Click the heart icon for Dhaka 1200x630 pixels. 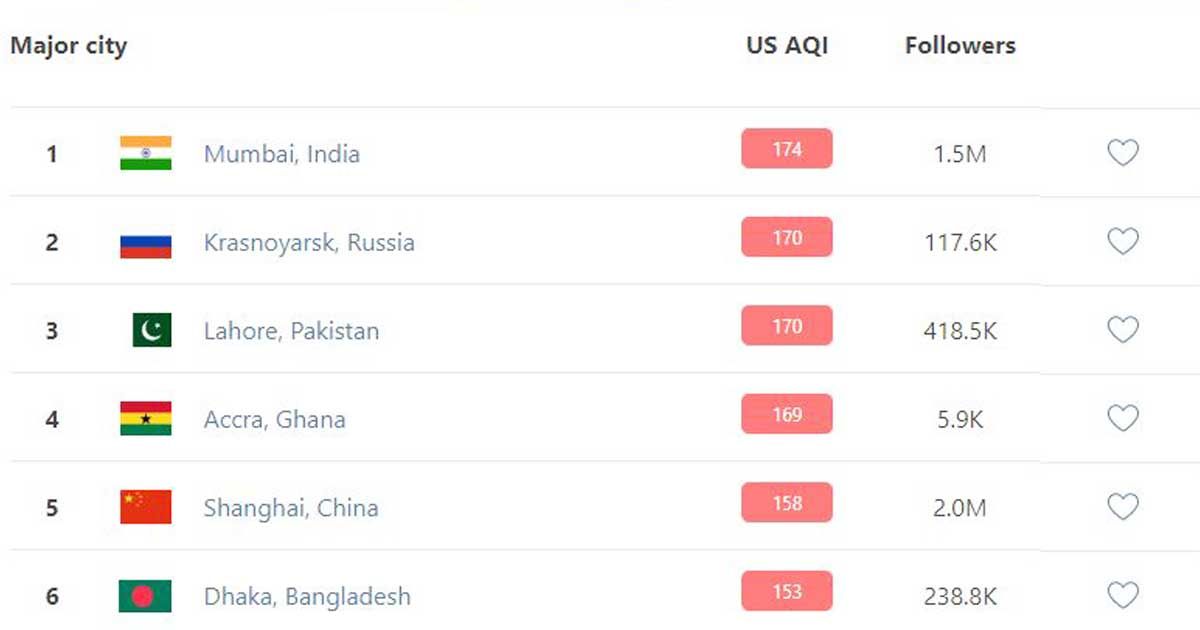(x=1123, y=595)
